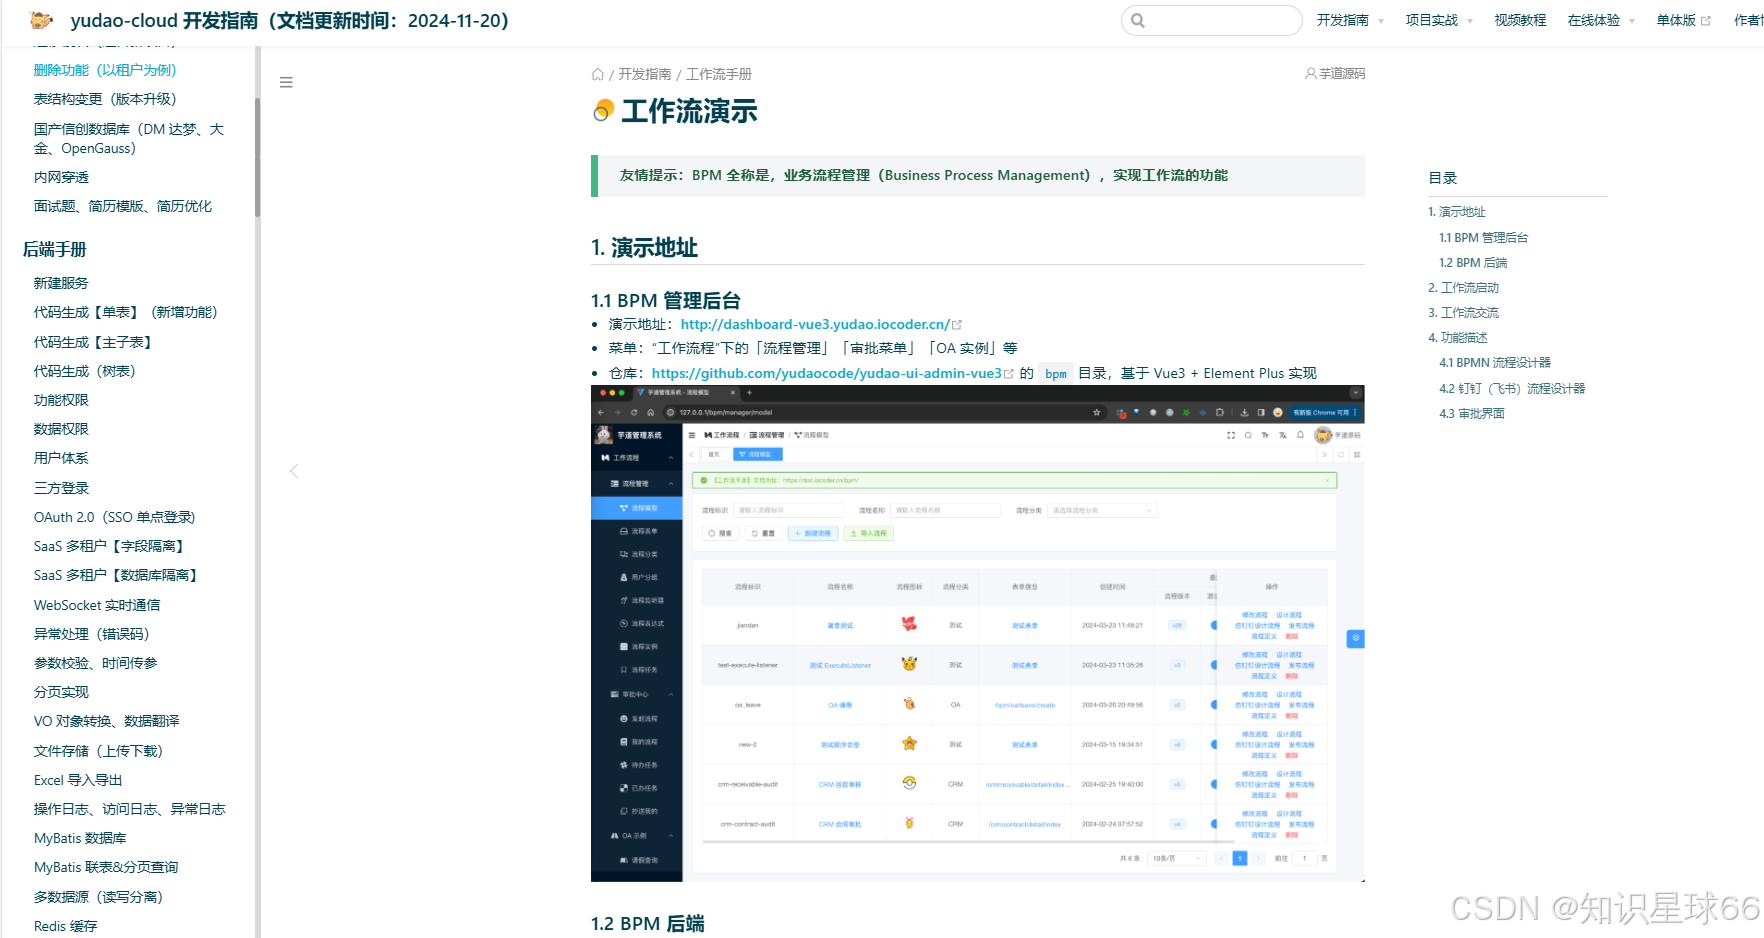Screen dimensions: 1764x938
Task: Open sidebar item 功能权限
Action: click(x=61, y=400)
